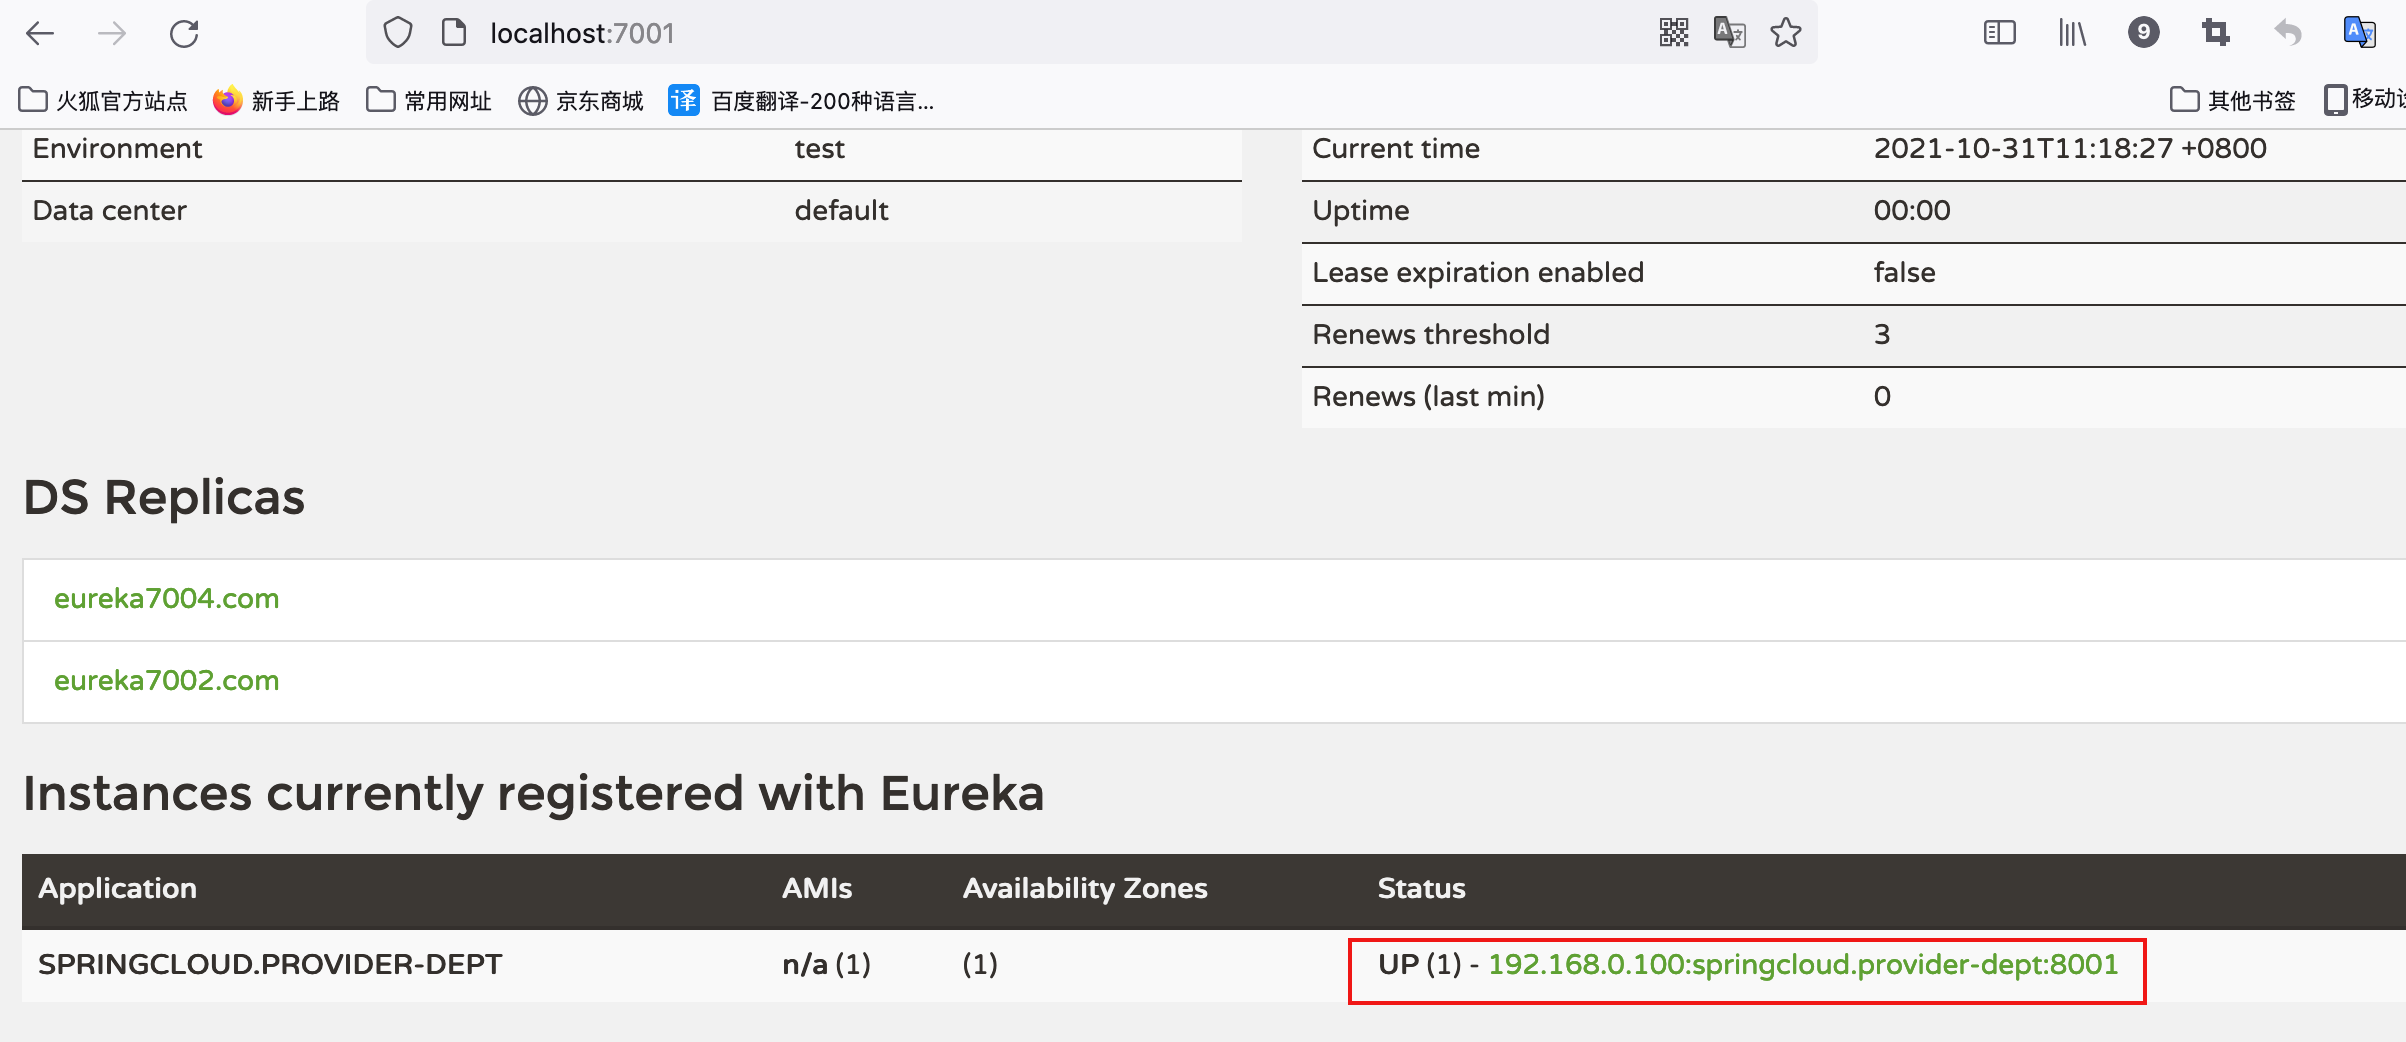
Task: Open 百度翻译 bookmark
Action: point(801,101)
